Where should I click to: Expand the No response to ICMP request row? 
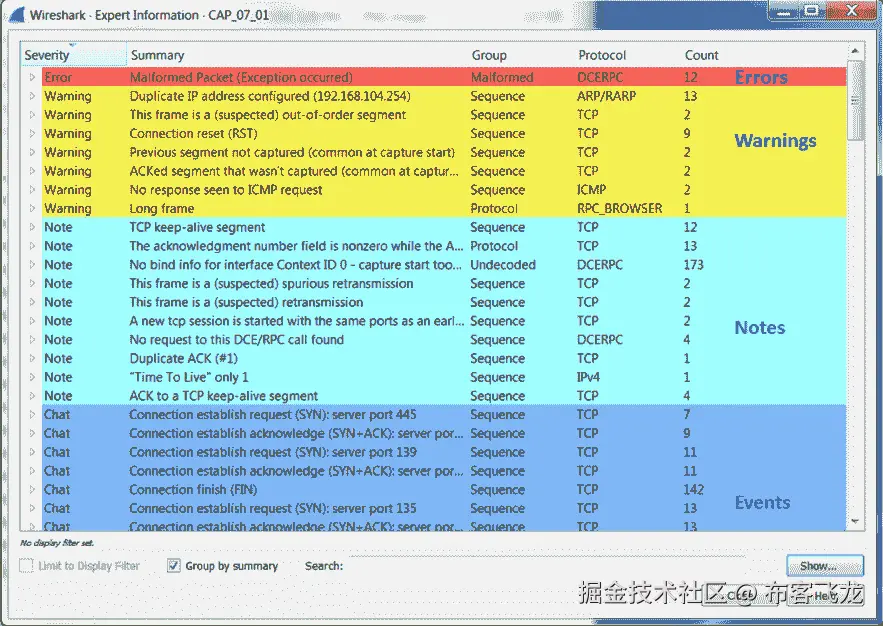(32, 190)
